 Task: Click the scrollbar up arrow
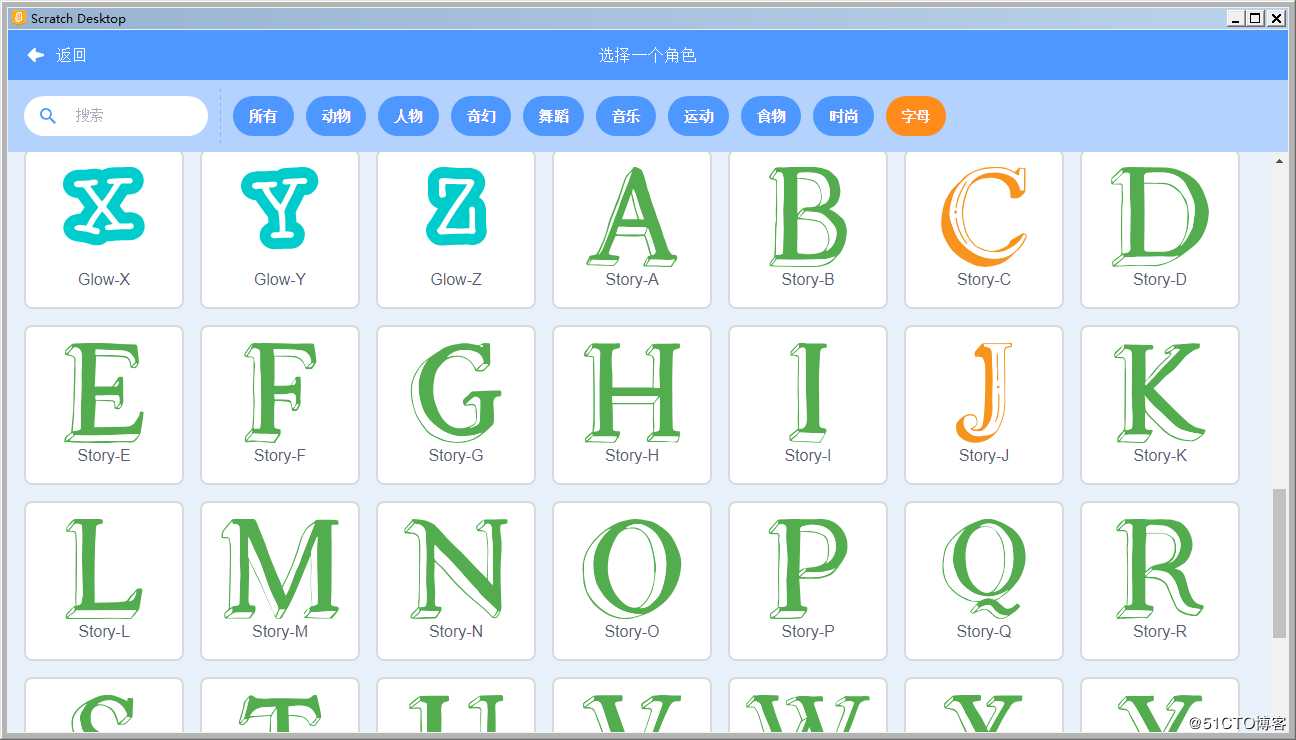pos(1279,160)
